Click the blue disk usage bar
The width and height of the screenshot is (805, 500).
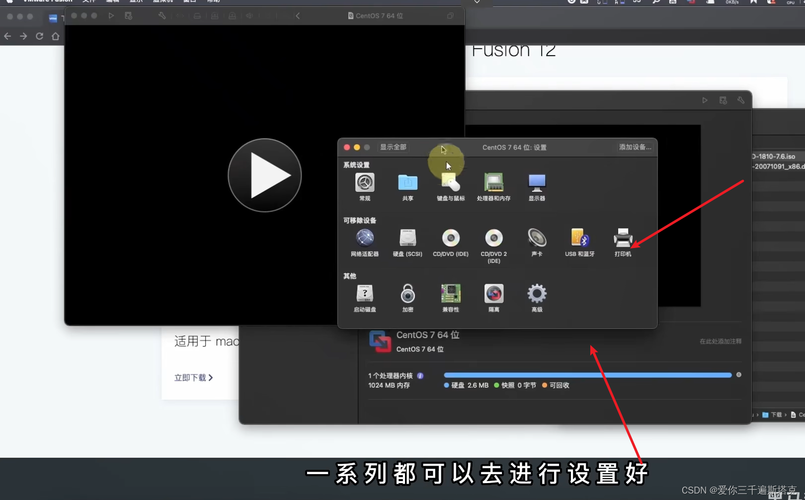588,375
